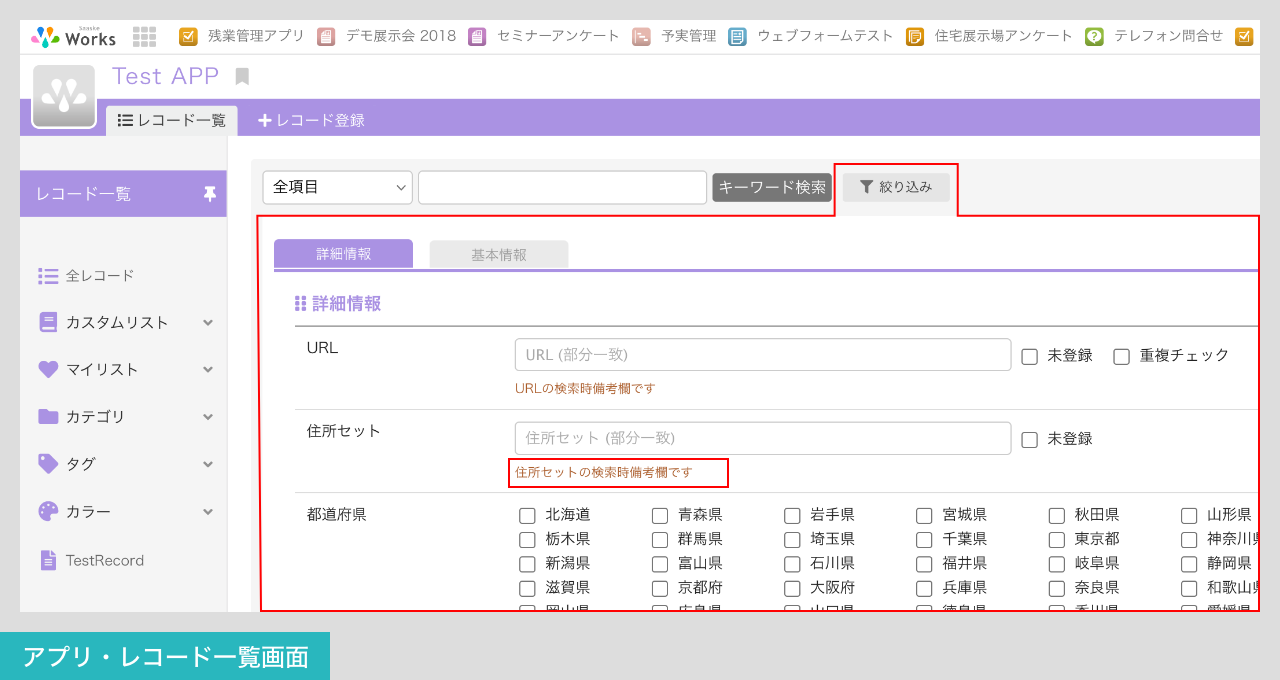This screenshot has height=680, width=1280.
Task: Open the Works logo home
Action: [x=73, y=37]
